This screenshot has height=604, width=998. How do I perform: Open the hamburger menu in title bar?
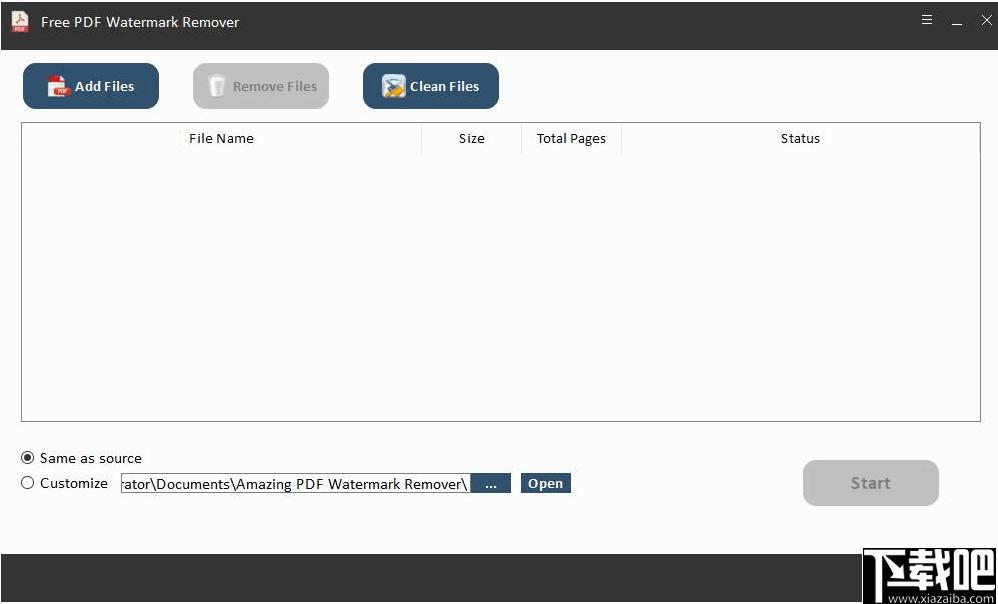(927, 20)
